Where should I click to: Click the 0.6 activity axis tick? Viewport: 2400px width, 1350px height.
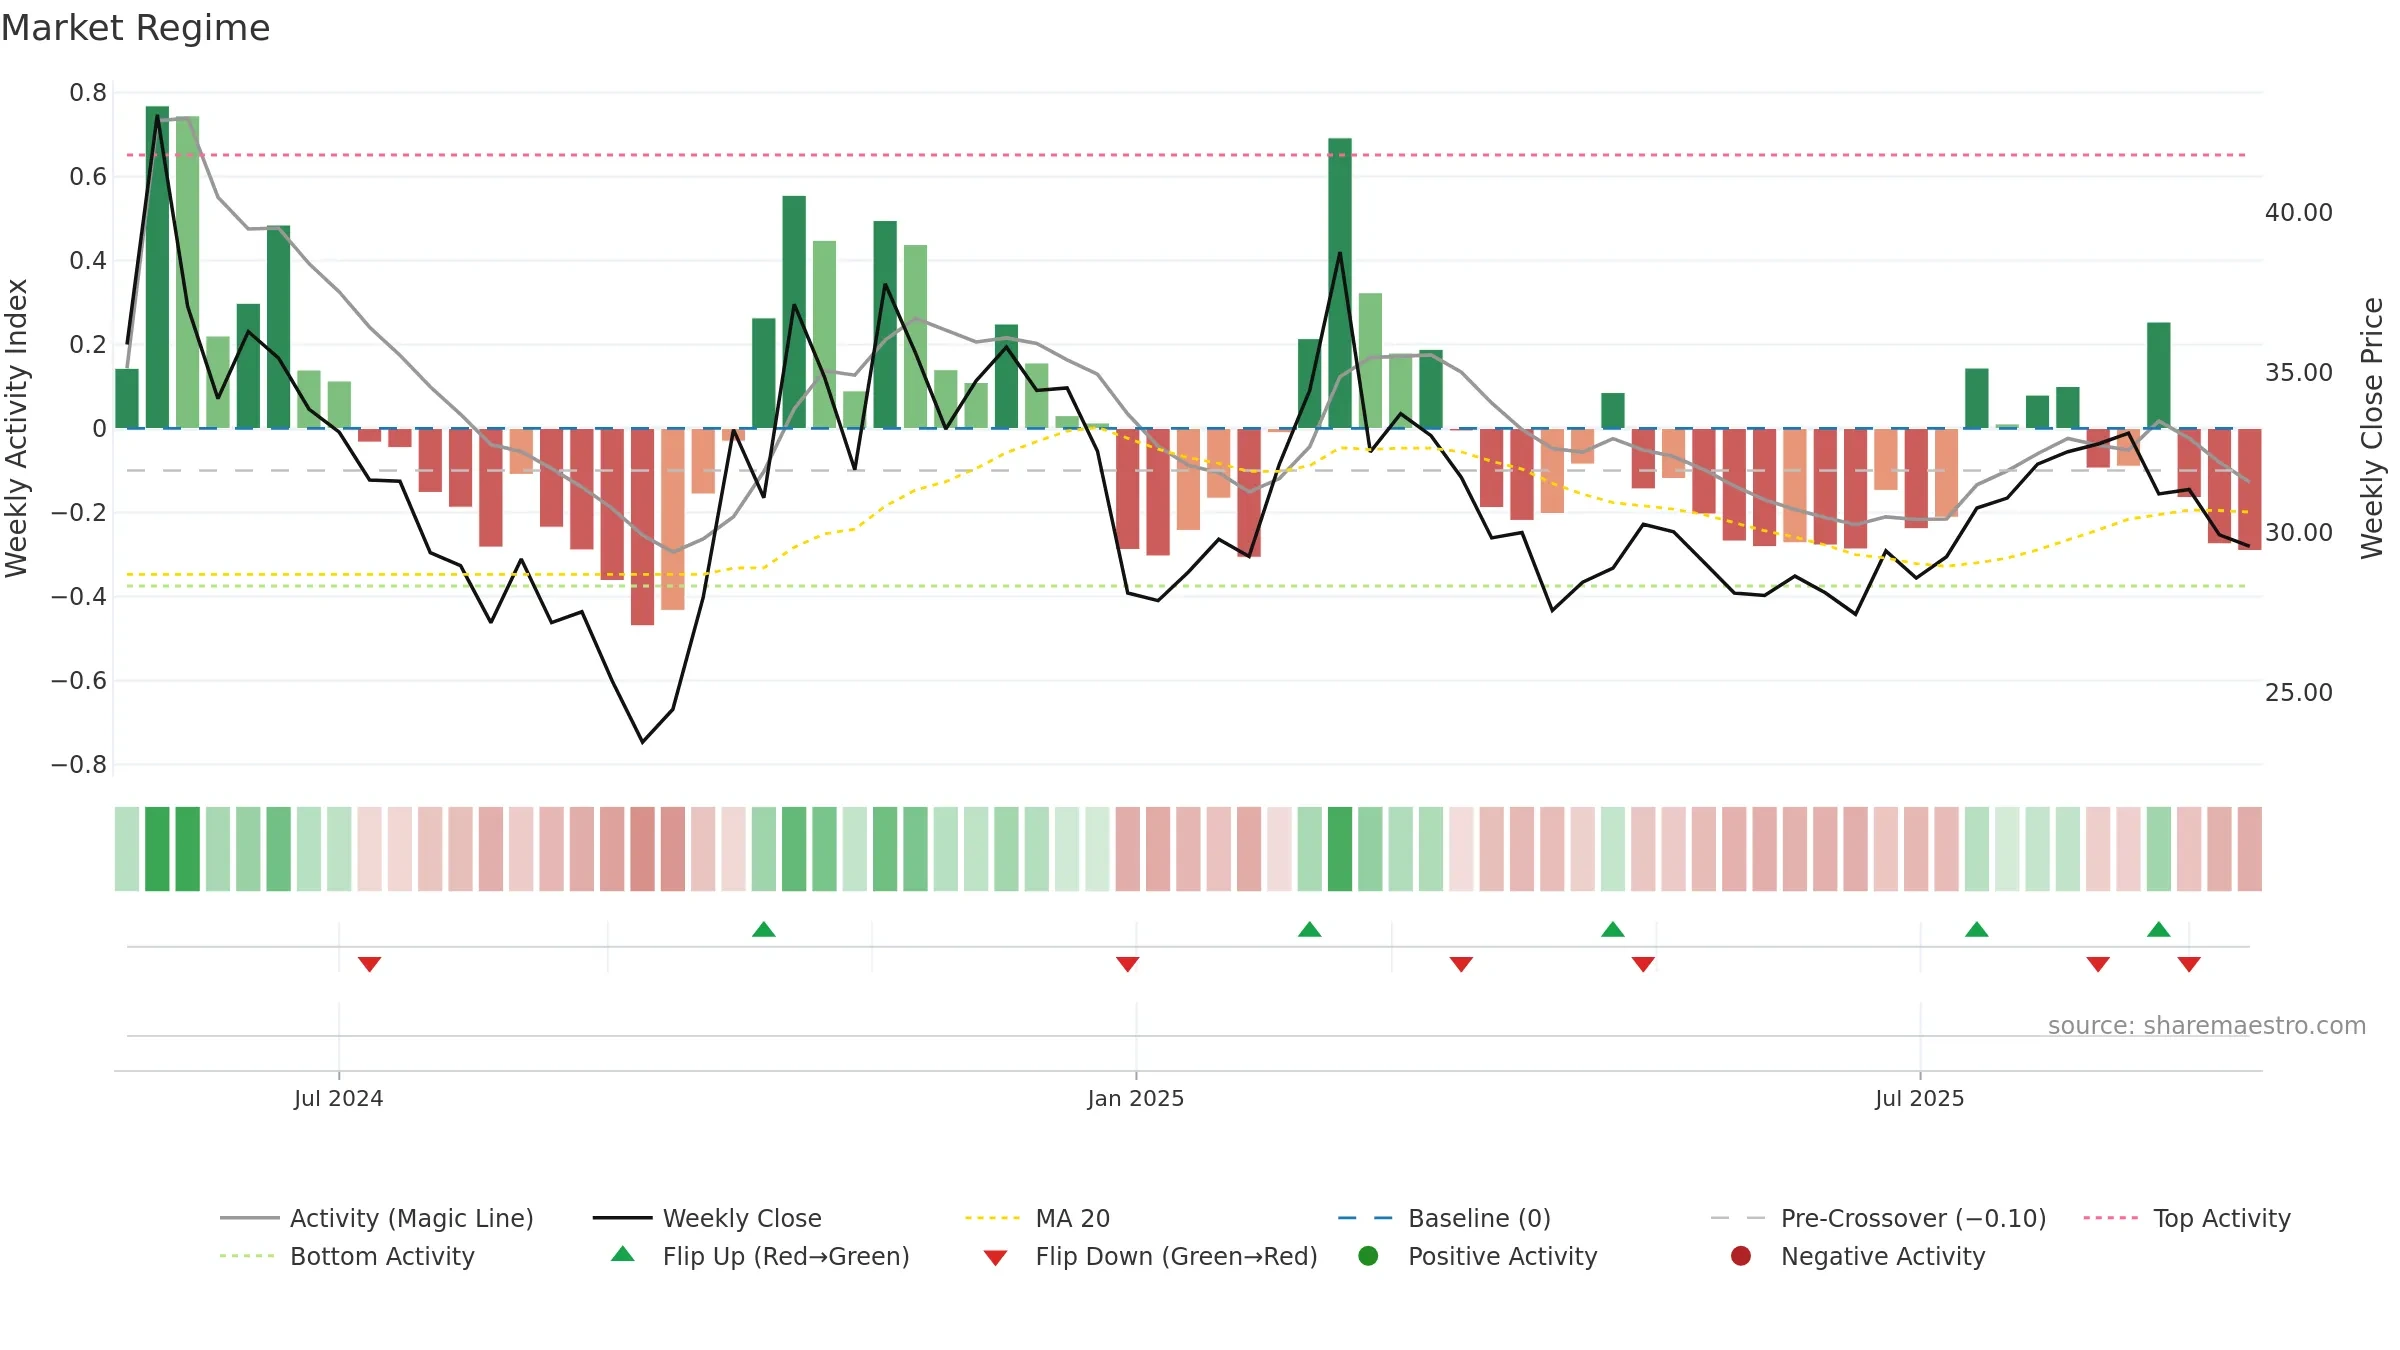click(x=88, y=177)
